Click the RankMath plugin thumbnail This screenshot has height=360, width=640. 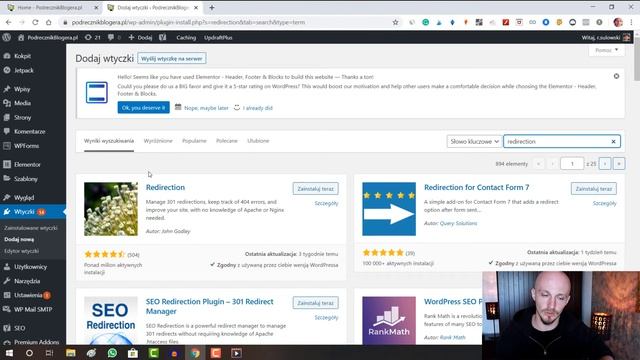tap(389, 320)
